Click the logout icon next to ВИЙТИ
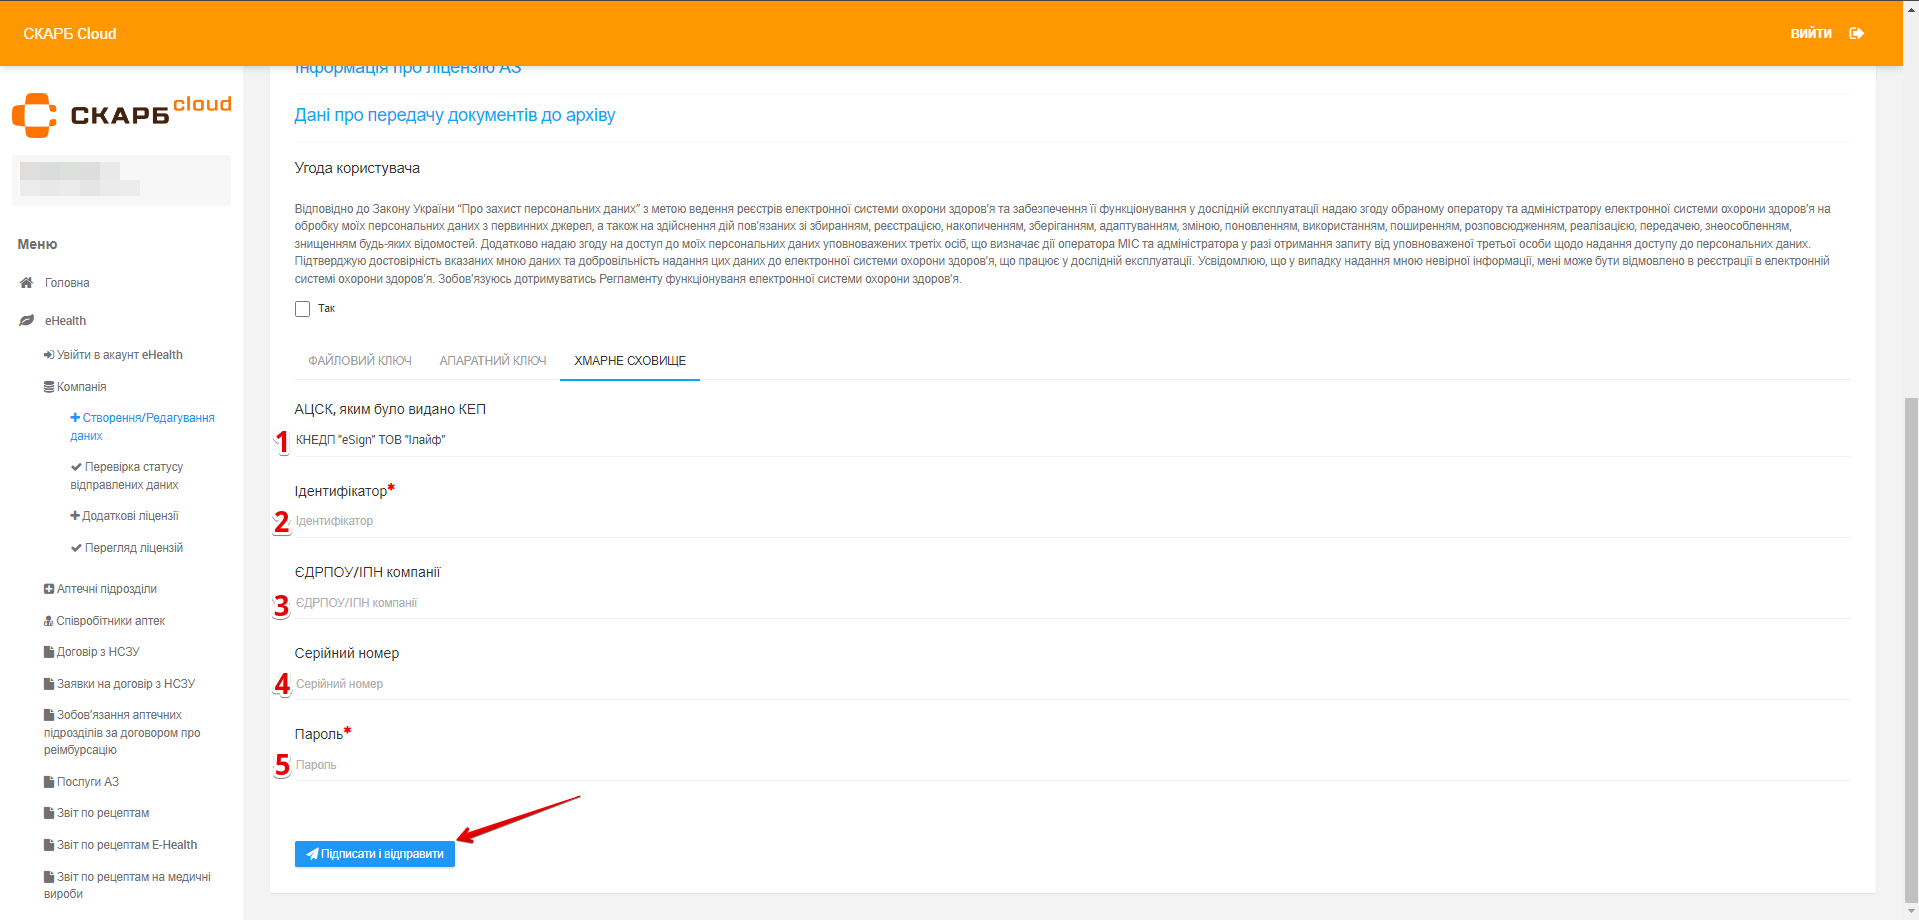The image size is (1919, 920). click(x=1856, y=33)
